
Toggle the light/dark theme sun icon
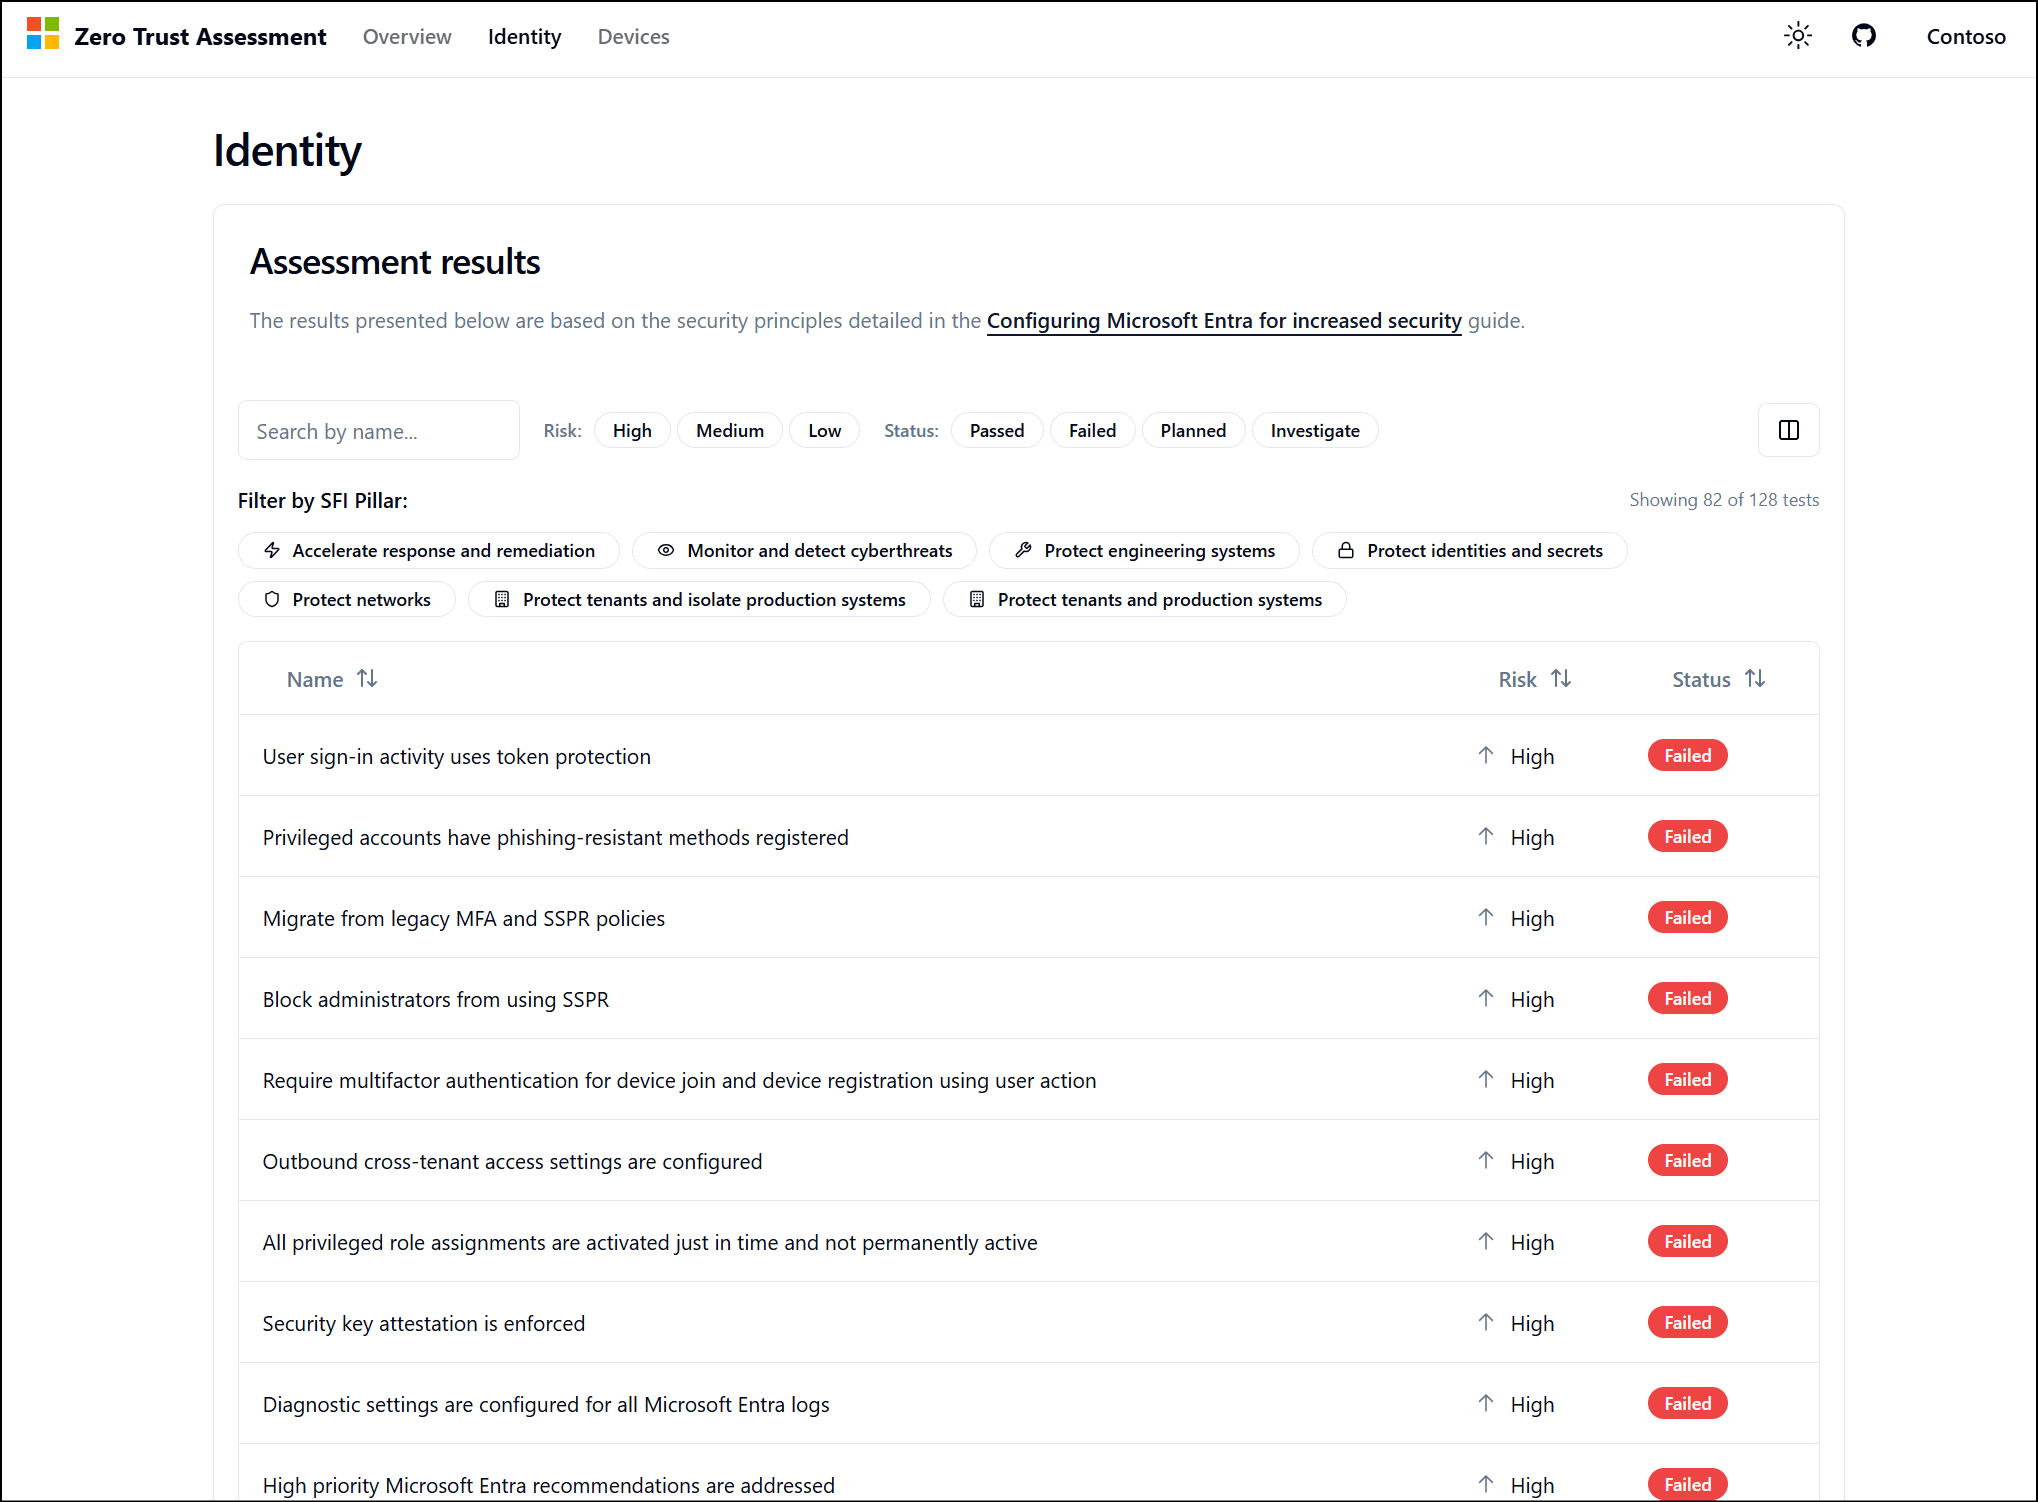click(x=1797, y=37)
